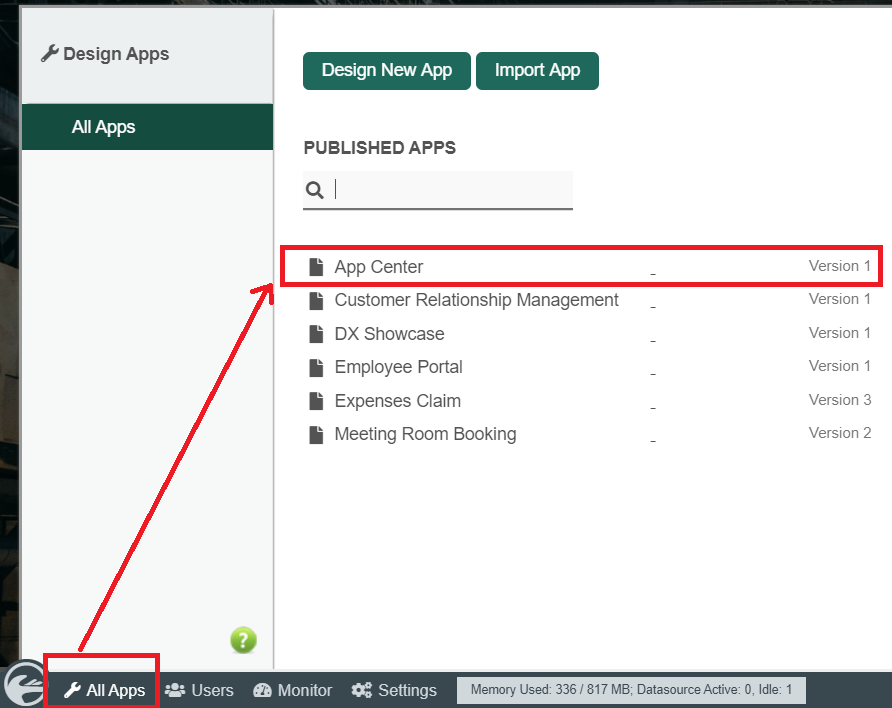Open Settings from the admin bar
The height and width of the screenshot is (708, 892).
click(x=394, y=690)
